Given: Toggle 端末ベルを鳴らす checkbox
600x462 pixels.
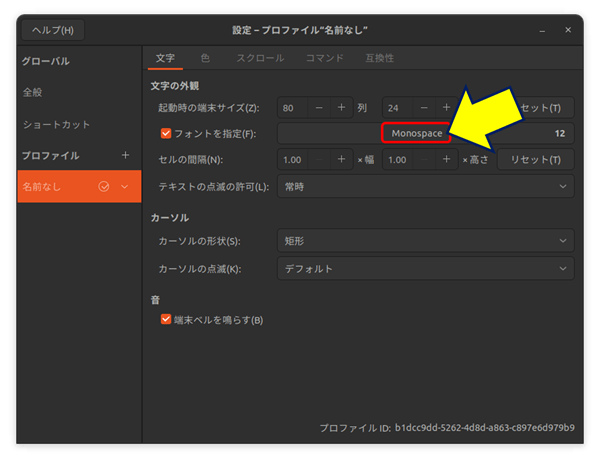Looking at the screenshot, I should click(x=166, y=319).
